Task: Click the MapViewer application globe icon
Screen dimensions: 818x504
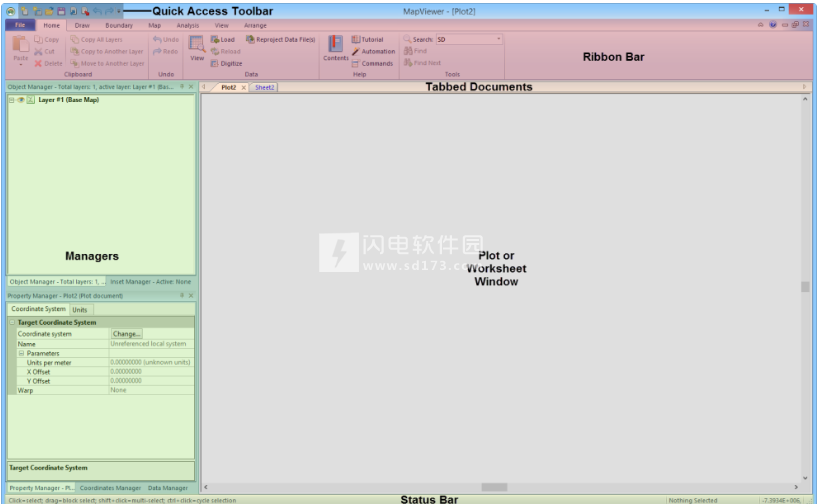Action: click(10, 11)
